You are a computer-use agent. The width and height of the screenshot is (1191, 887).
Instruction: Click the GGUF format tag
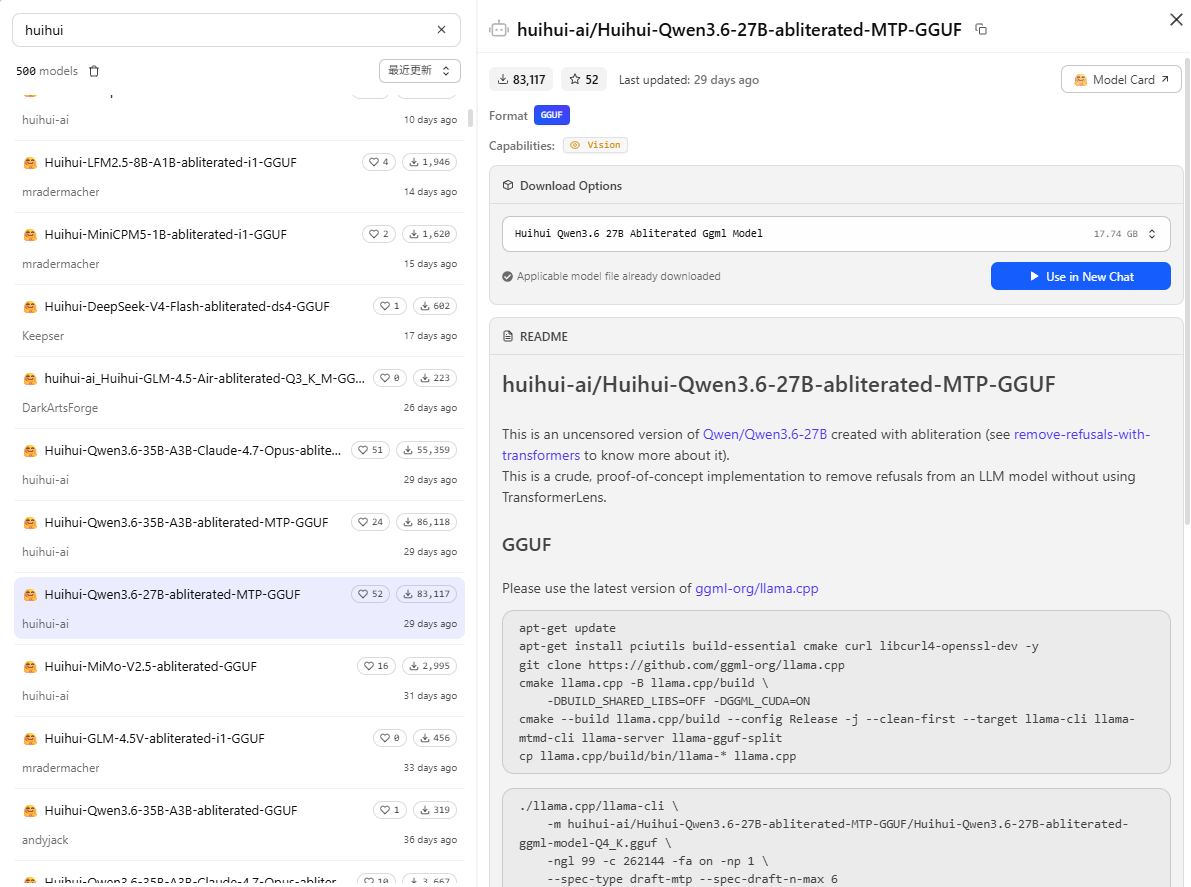(x=551, y=115)
